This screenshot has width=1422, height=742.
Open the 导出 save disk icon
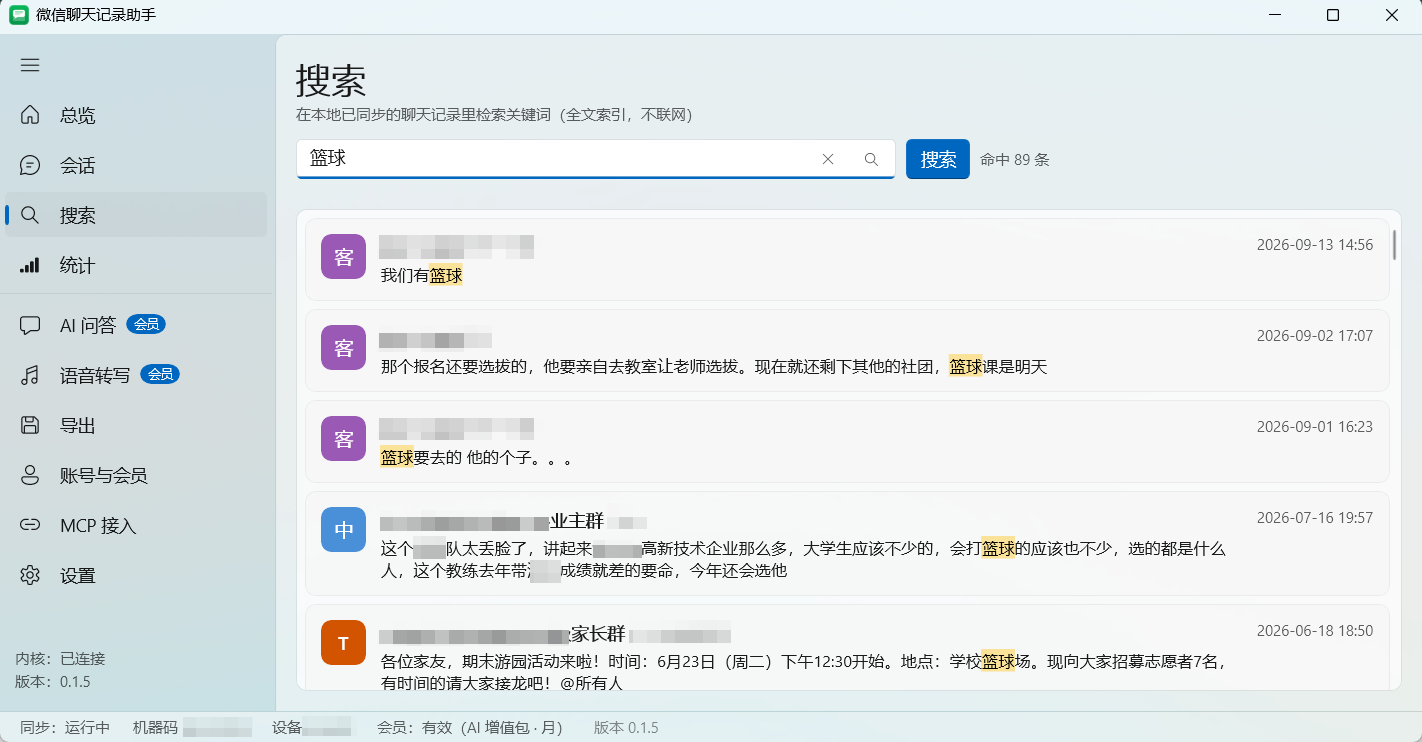(x=30, y=425)
